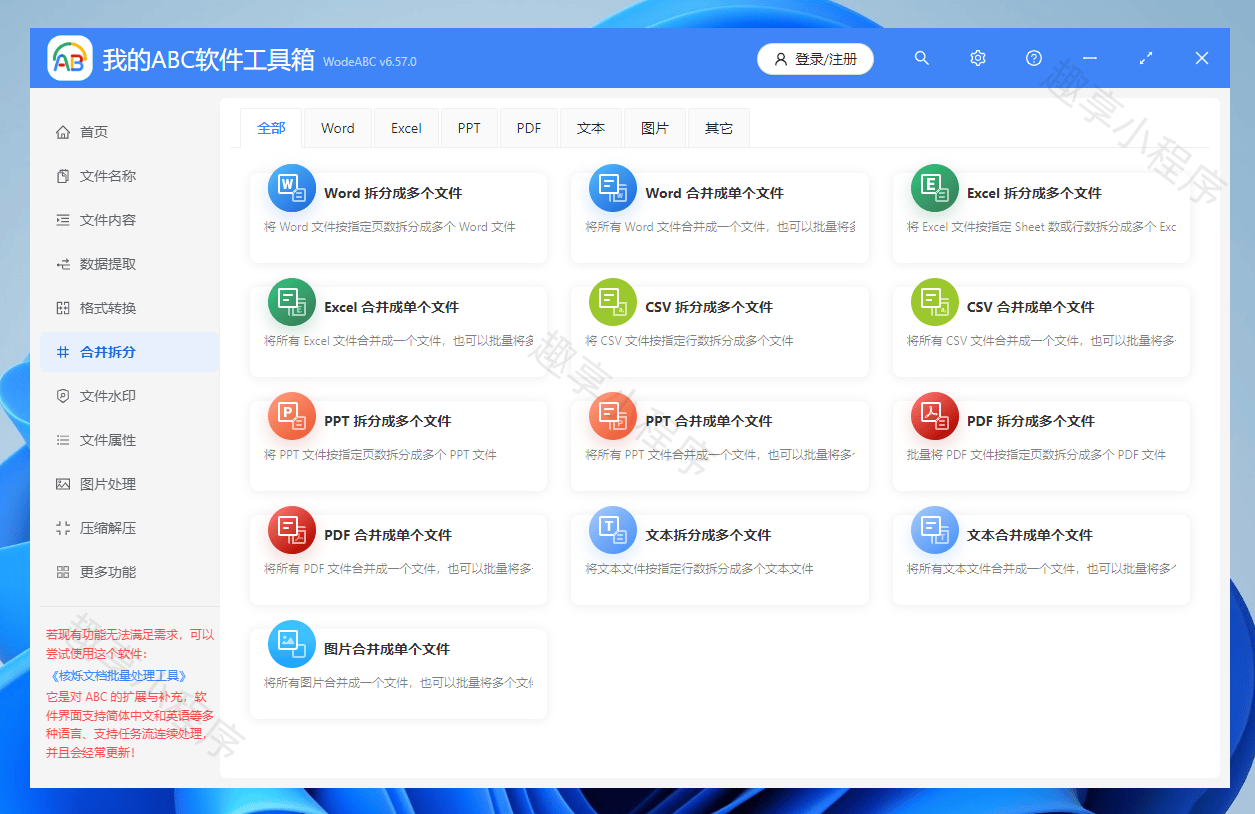Open the search magnifier icon in title bar

pos(922,59)
